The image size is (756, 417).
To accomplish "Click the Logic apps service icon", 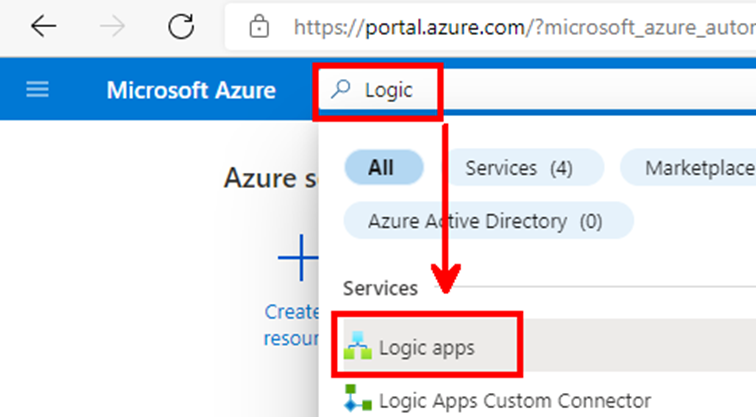I will tap(358, 346).
